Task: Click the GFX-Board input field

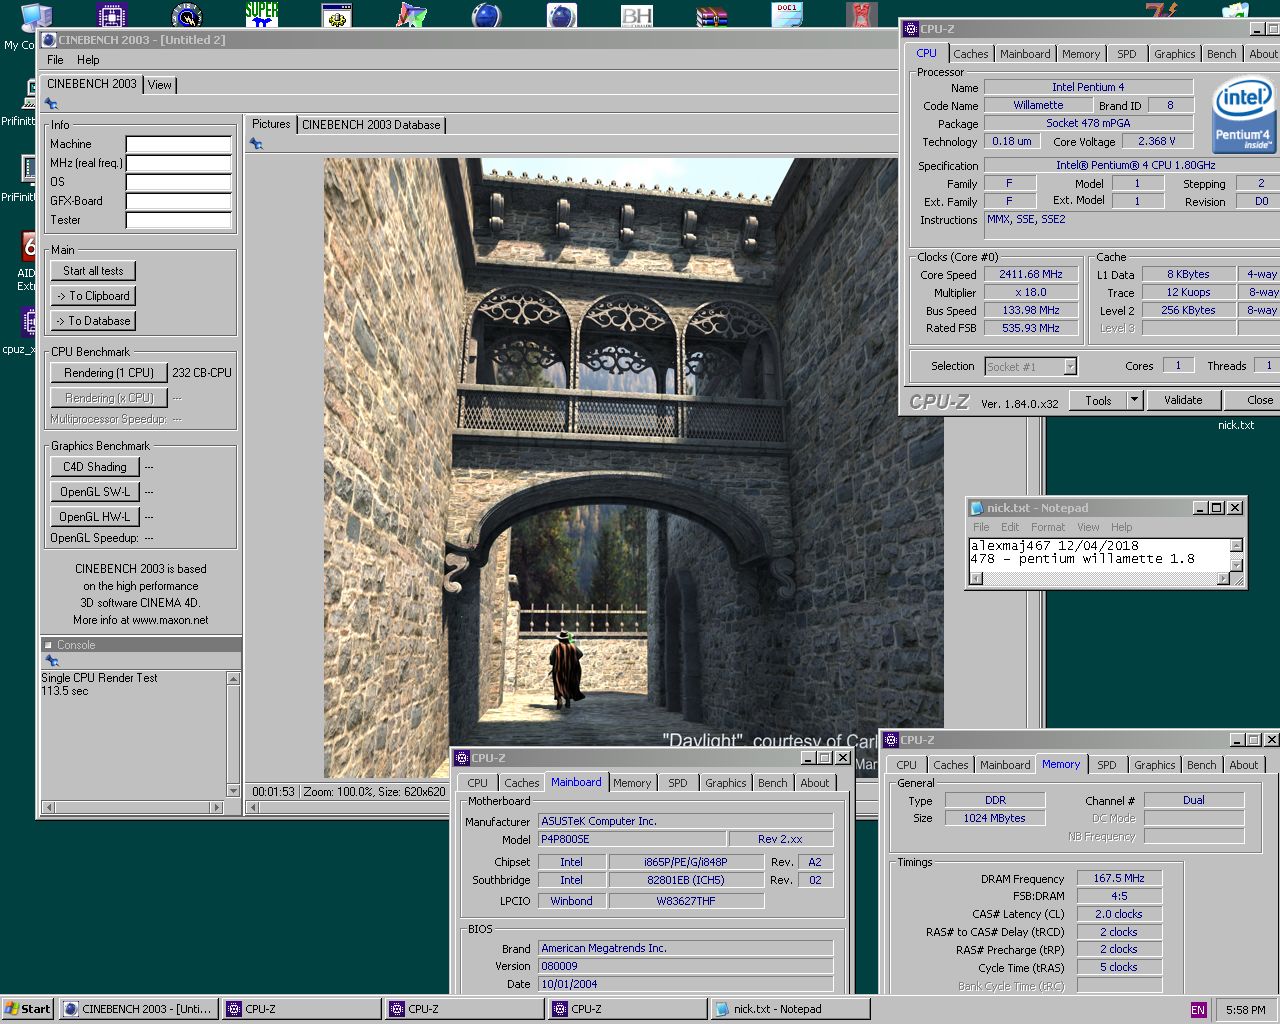Action: 178,201
